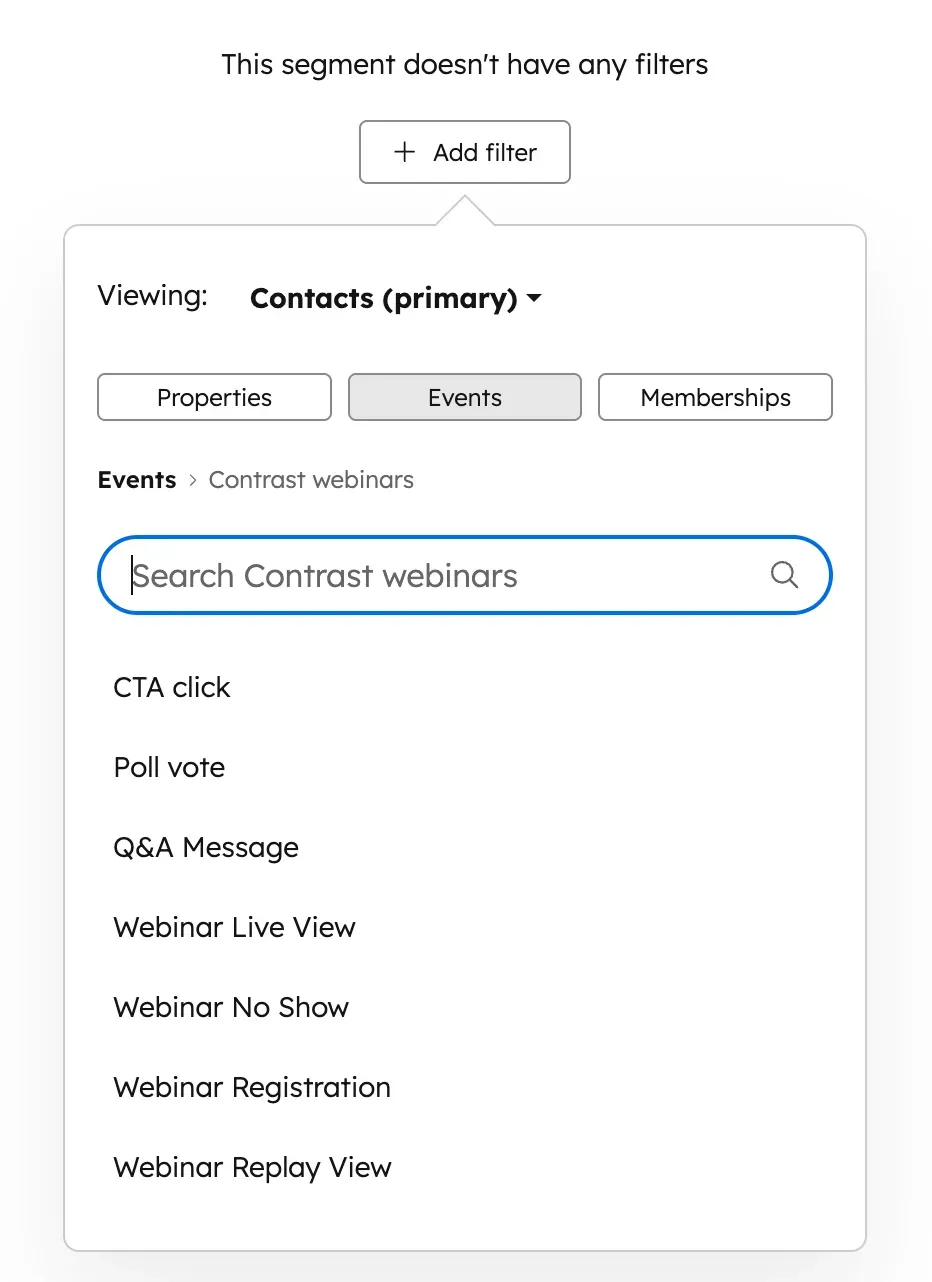Select the CTA click event
This screenshot has height=1282, width=932.
[171, 687]
